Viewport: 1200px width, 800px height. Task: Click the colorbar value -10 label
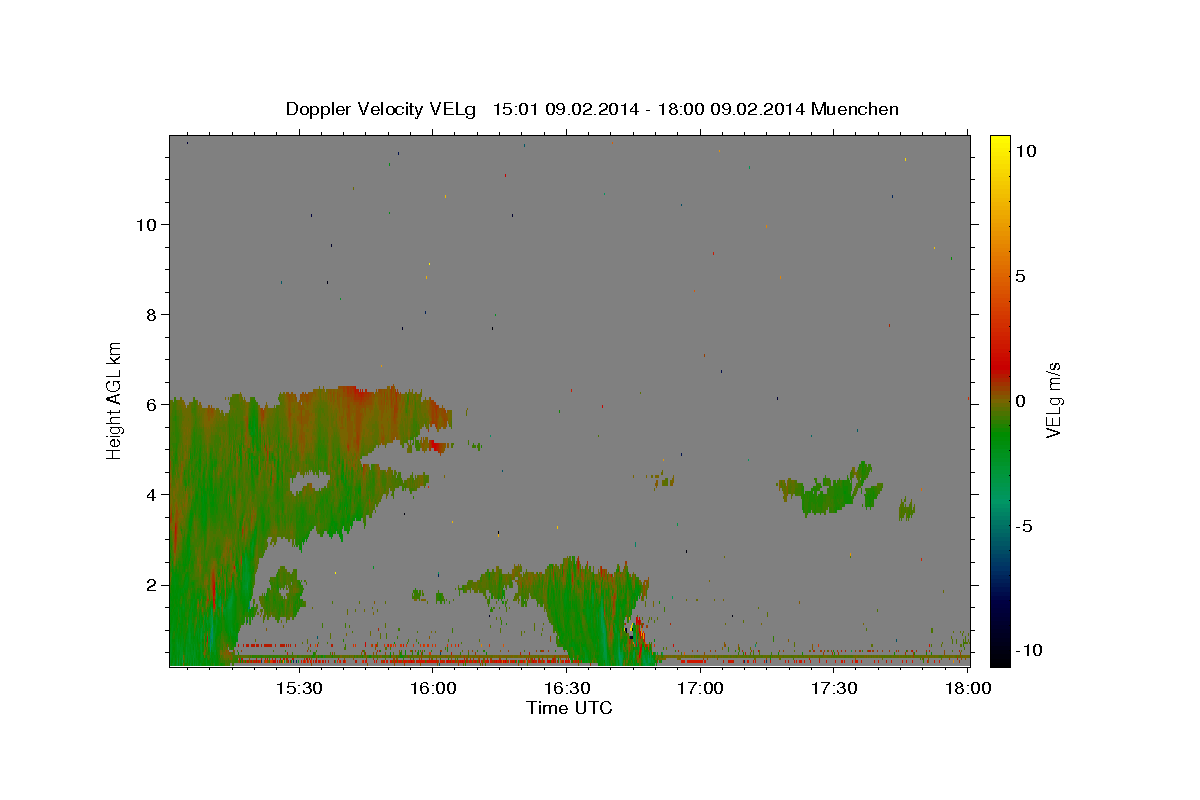coord(1028,650)
